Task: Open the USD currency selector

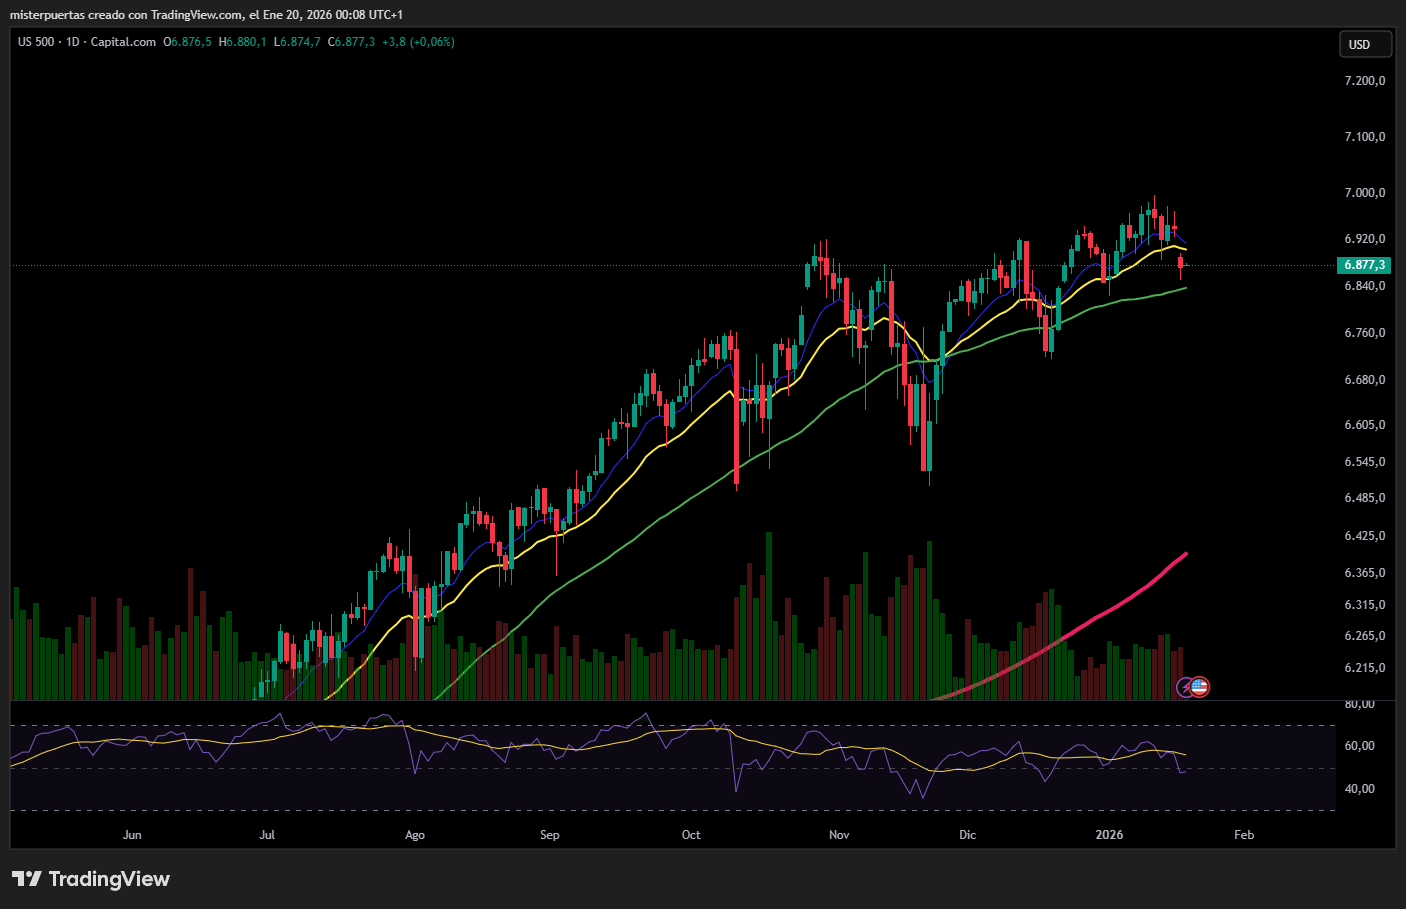Action: (x=1365, y=44)
